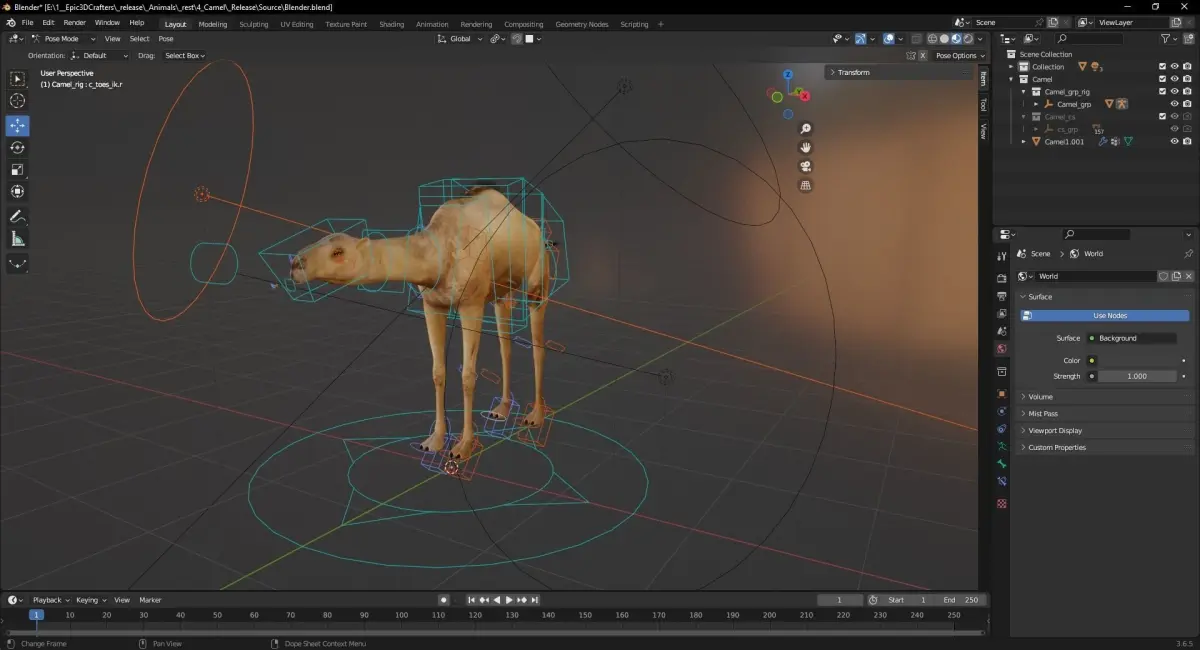Switch to the Sculpting workspace tab
The height and width of the screenshot is (650, 1200).
(x=253, y=24)
